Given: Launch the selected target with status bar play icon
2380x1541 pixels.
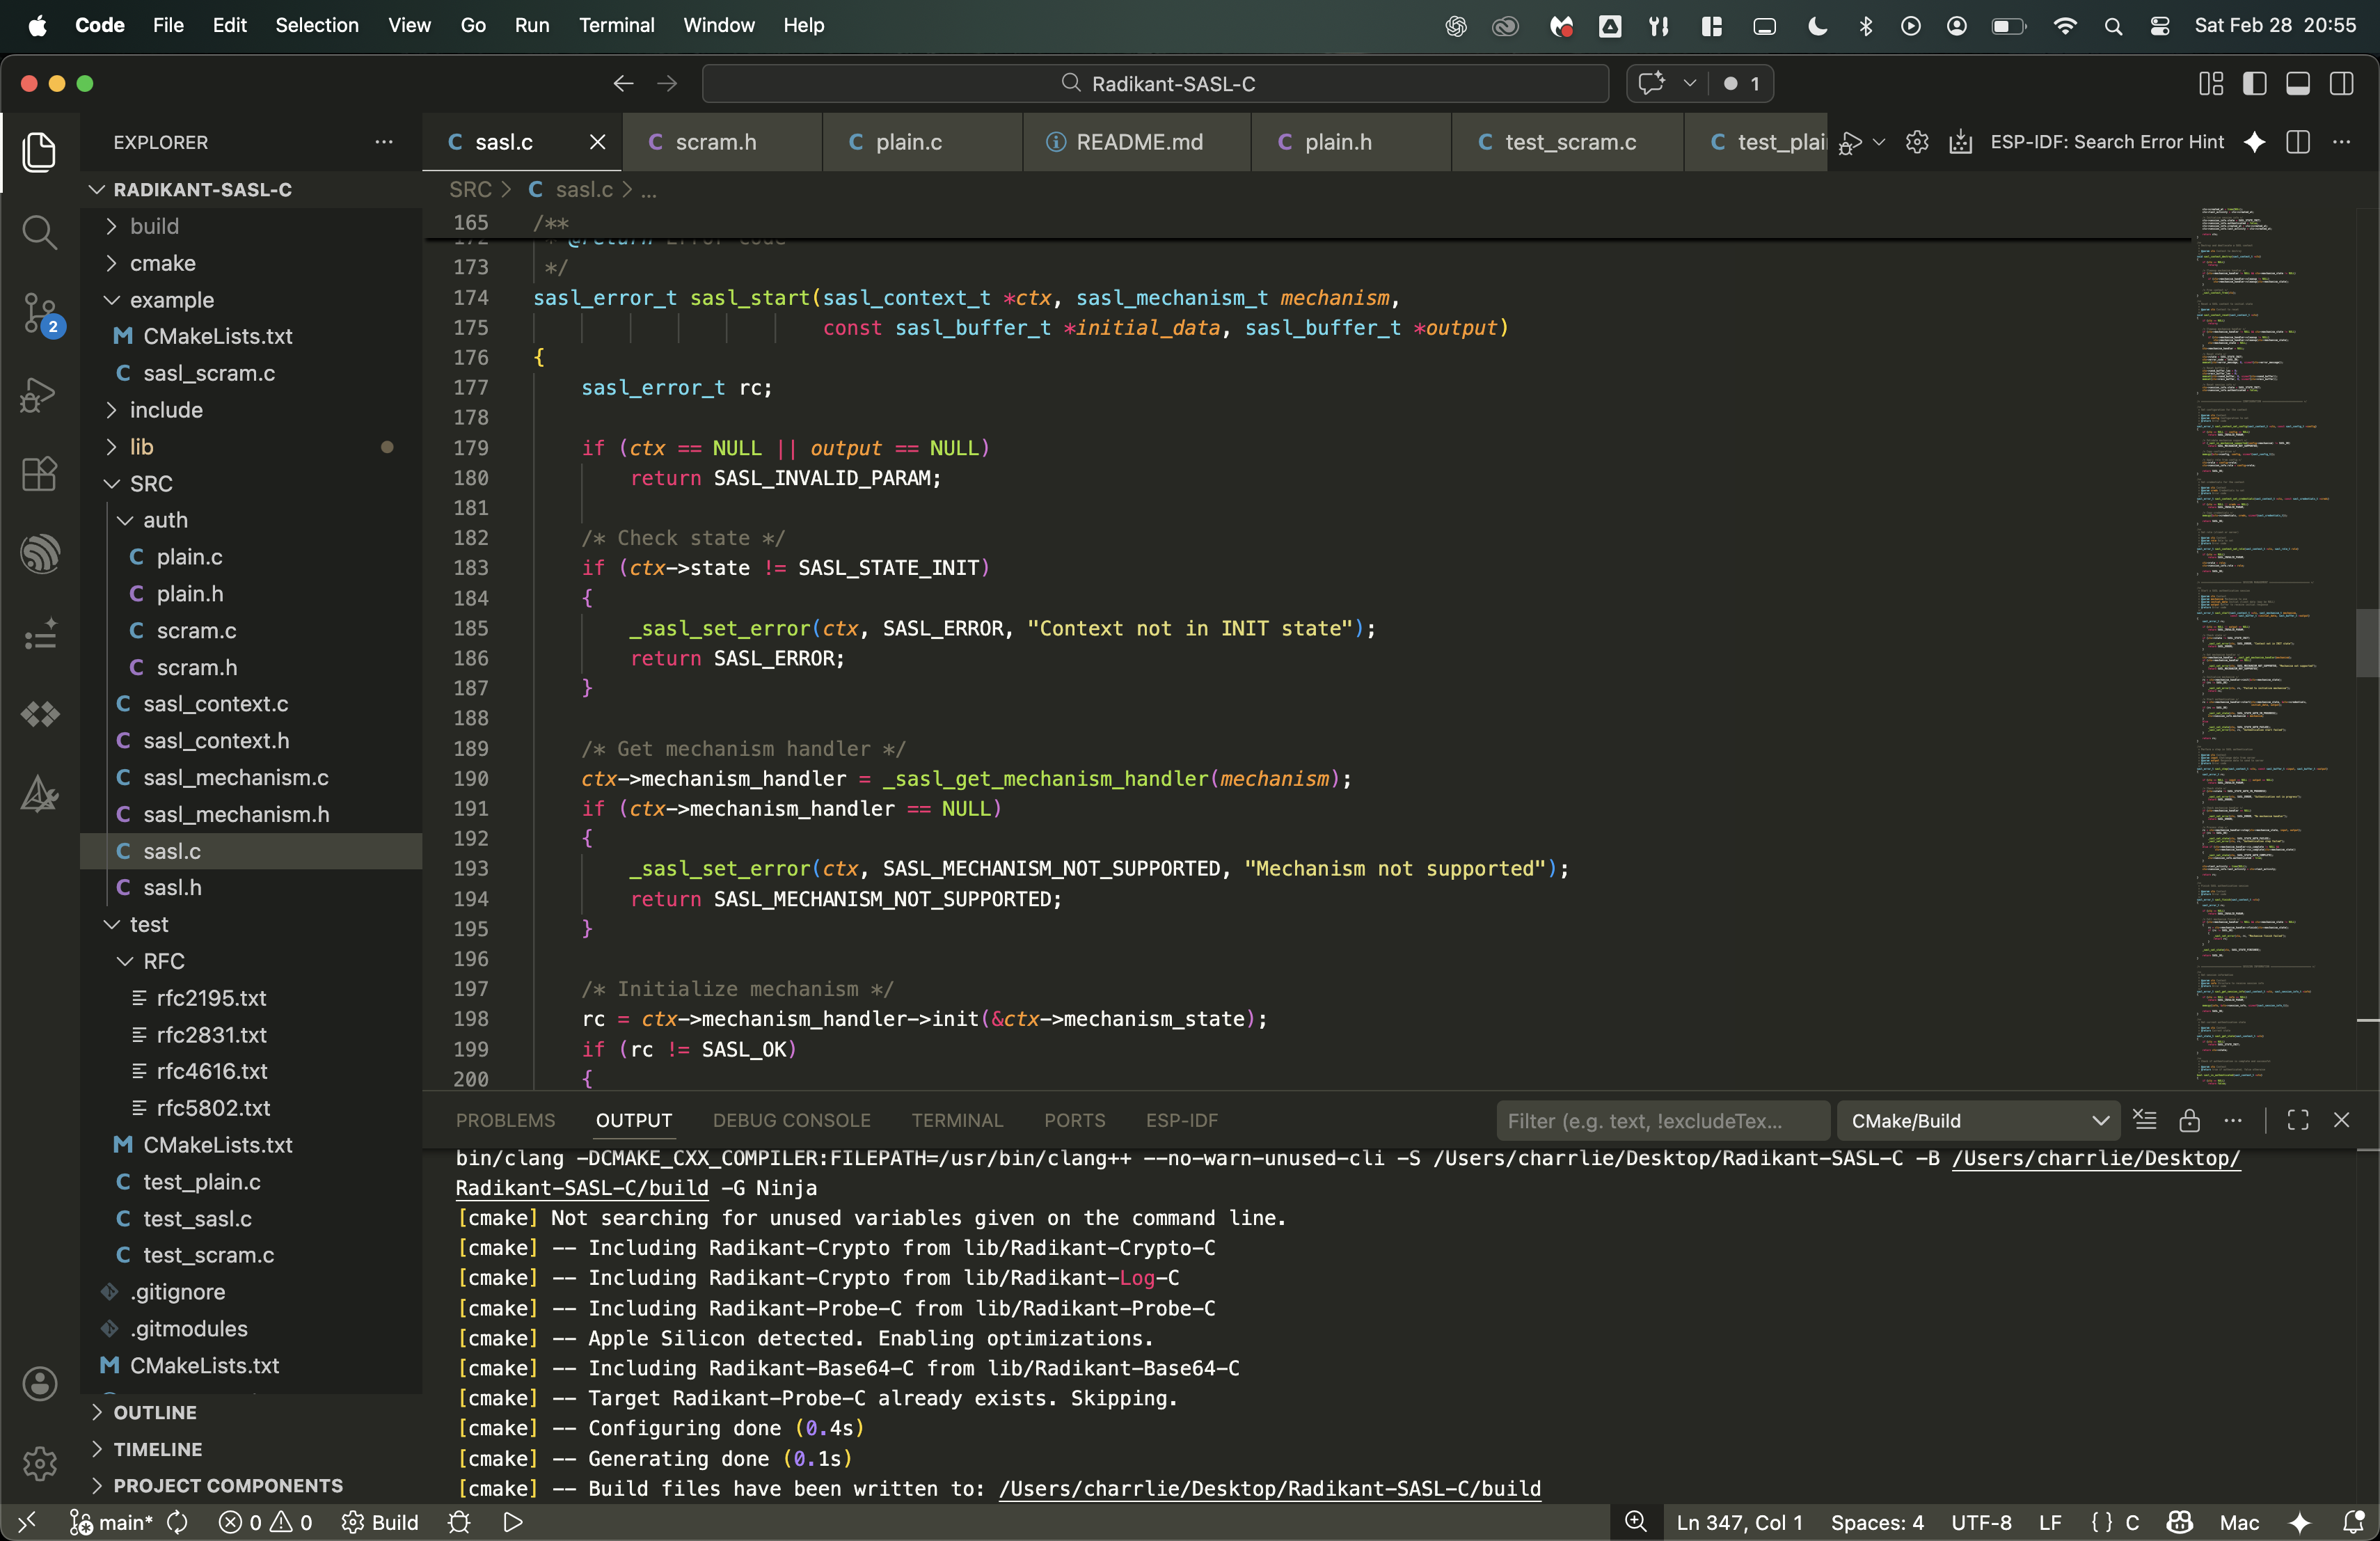Looking at the screenshot, I should point(513,1522).
